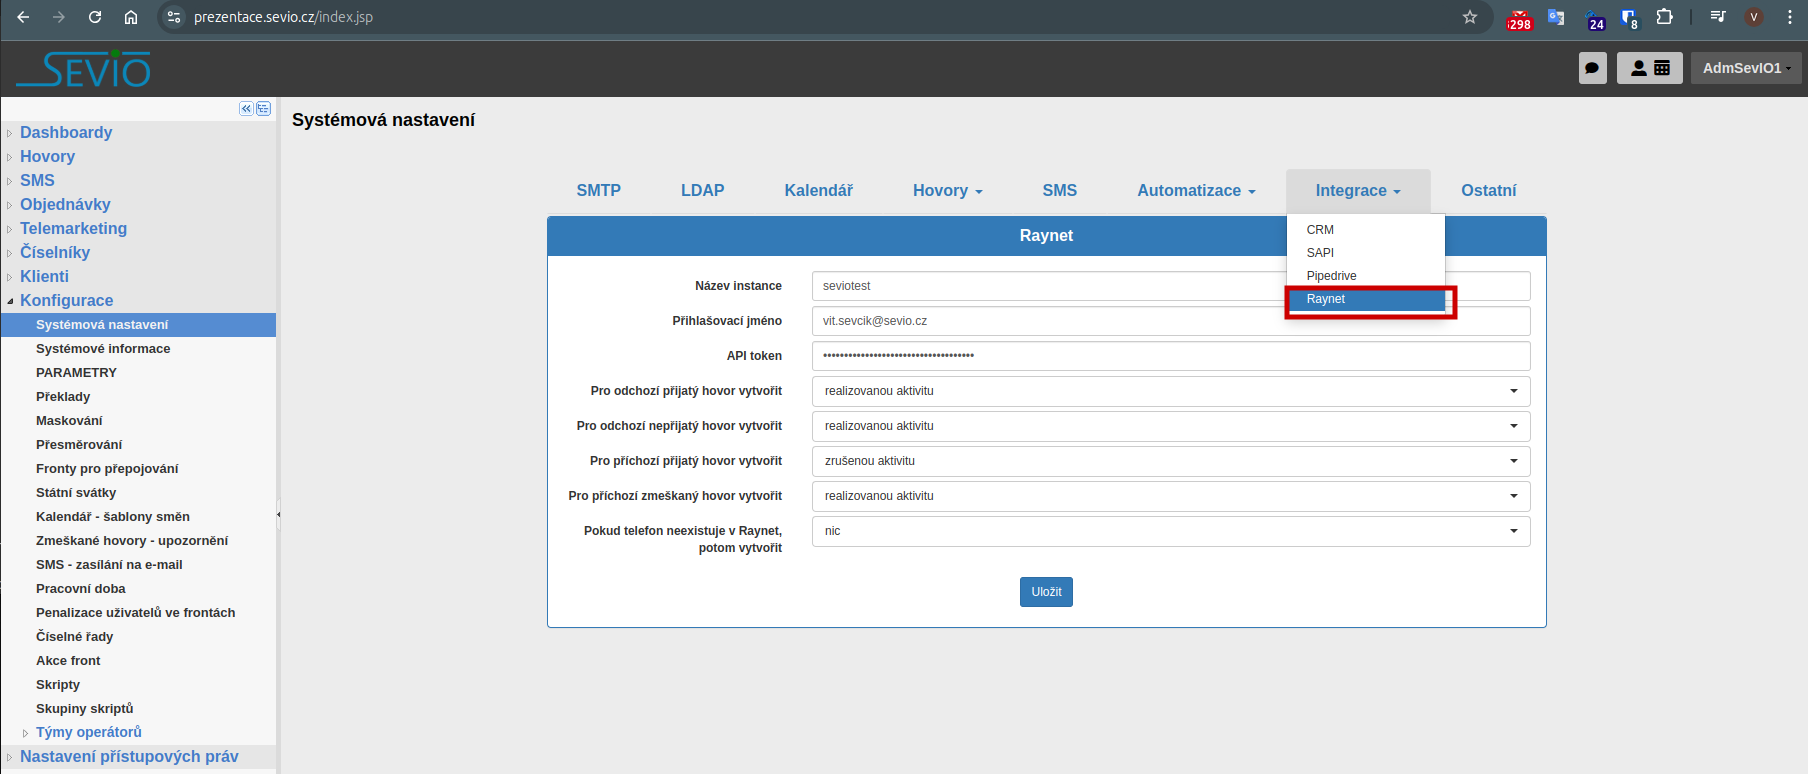Click the user and calendar icon button
Image resolution: width=1808 pixels, height=774 pixels.
(x=1649, y=68)
